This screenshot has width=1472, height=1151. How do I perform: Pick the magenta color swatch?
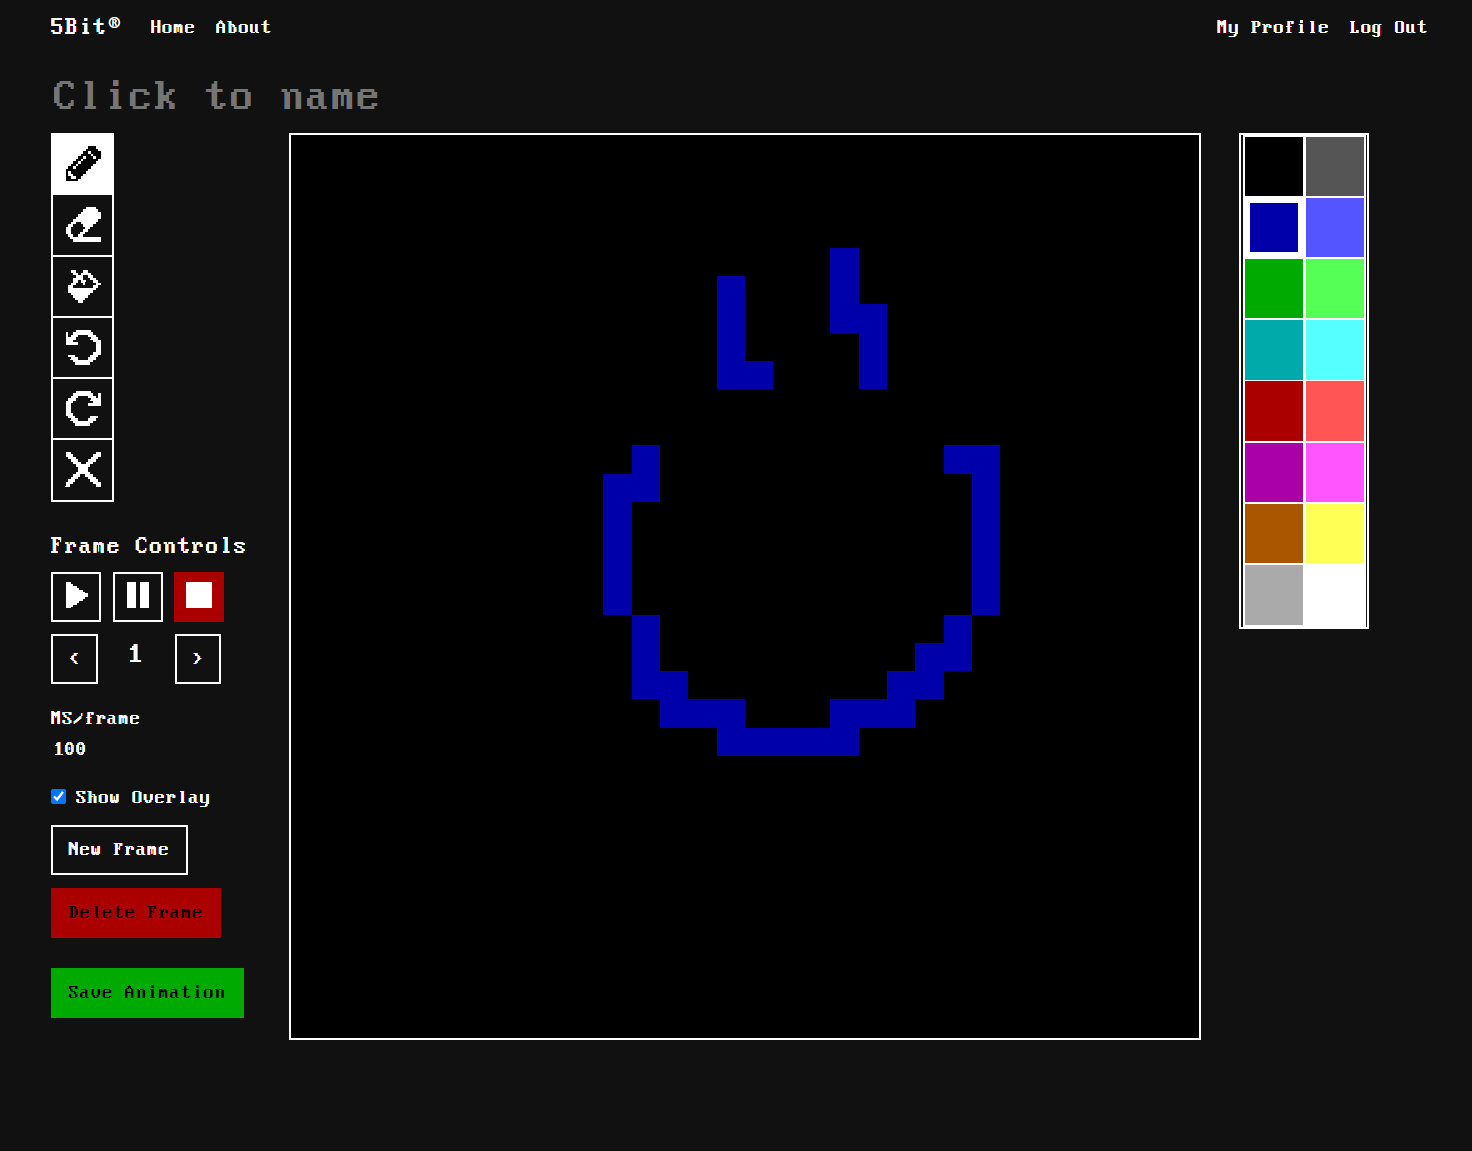tap(1335, 471)
